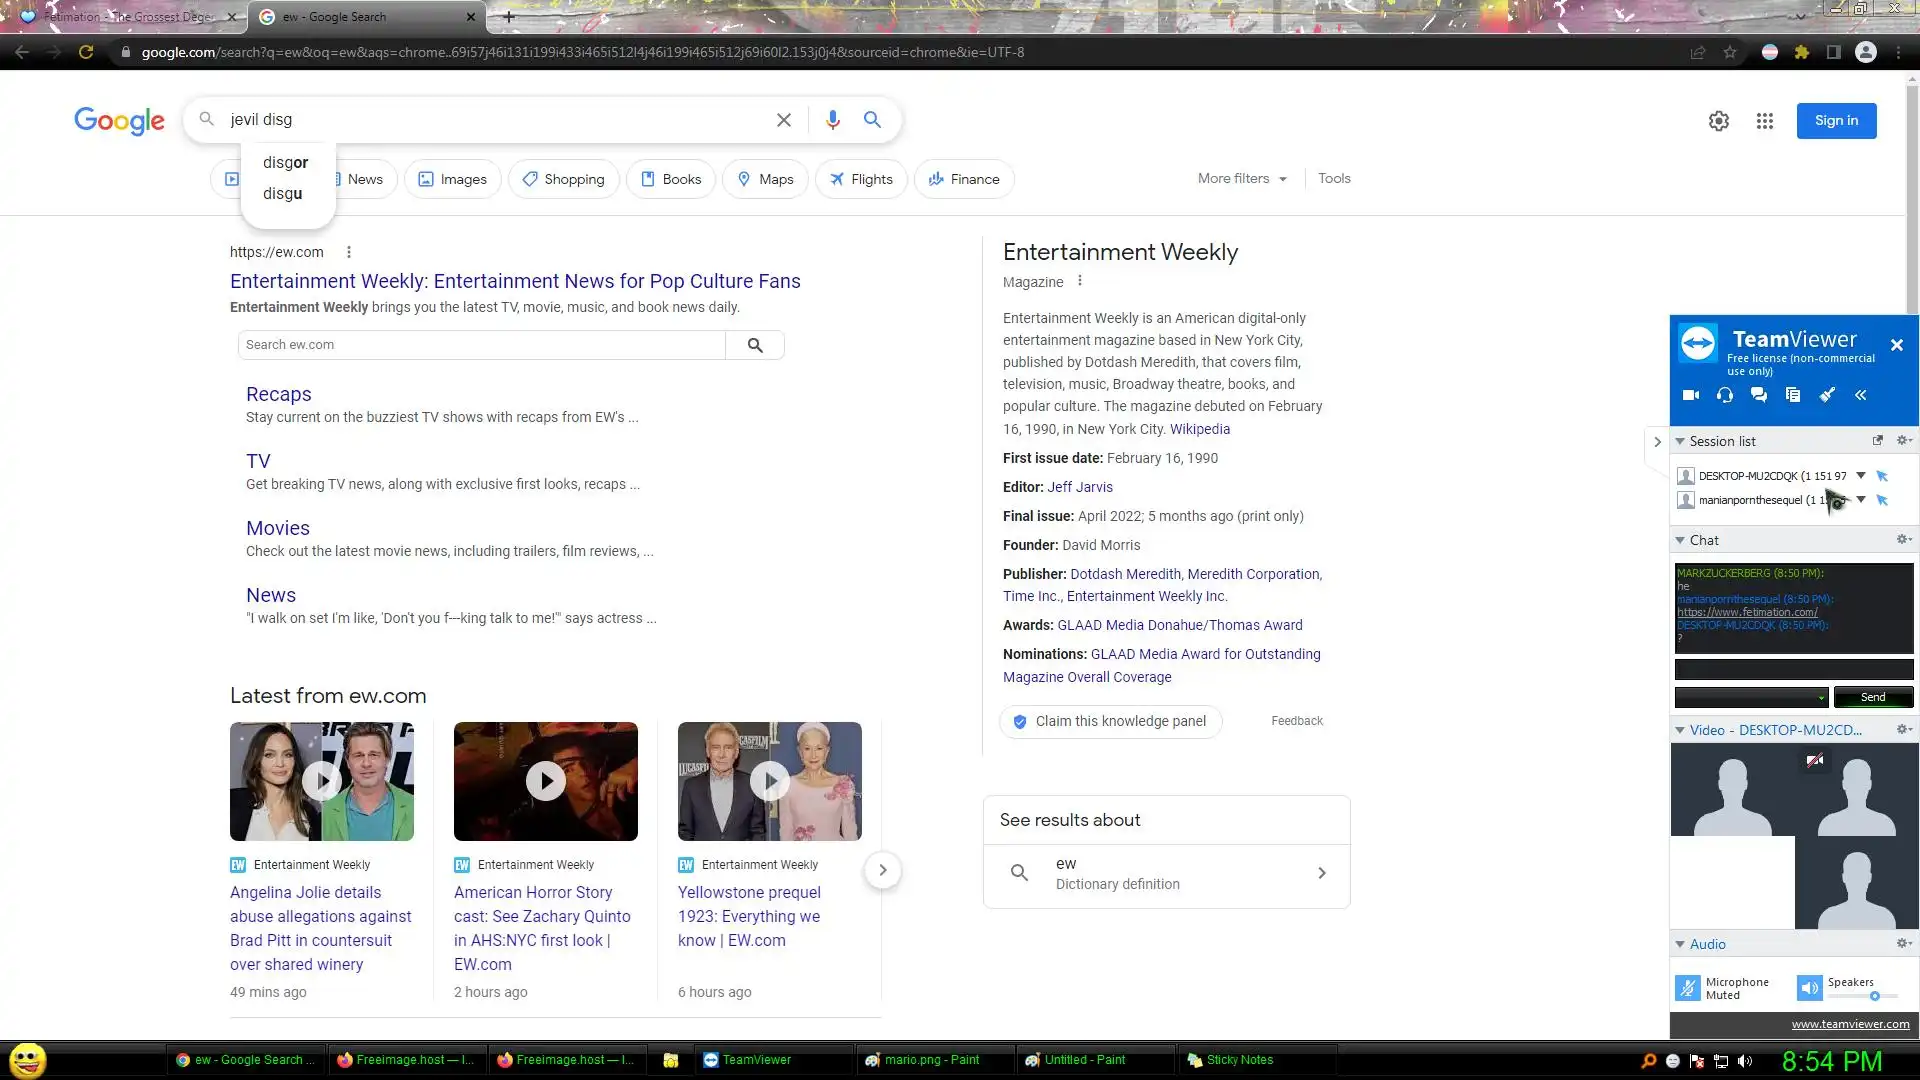Select the TeamViewer whiteboard brush icon

pos(1827,395)
